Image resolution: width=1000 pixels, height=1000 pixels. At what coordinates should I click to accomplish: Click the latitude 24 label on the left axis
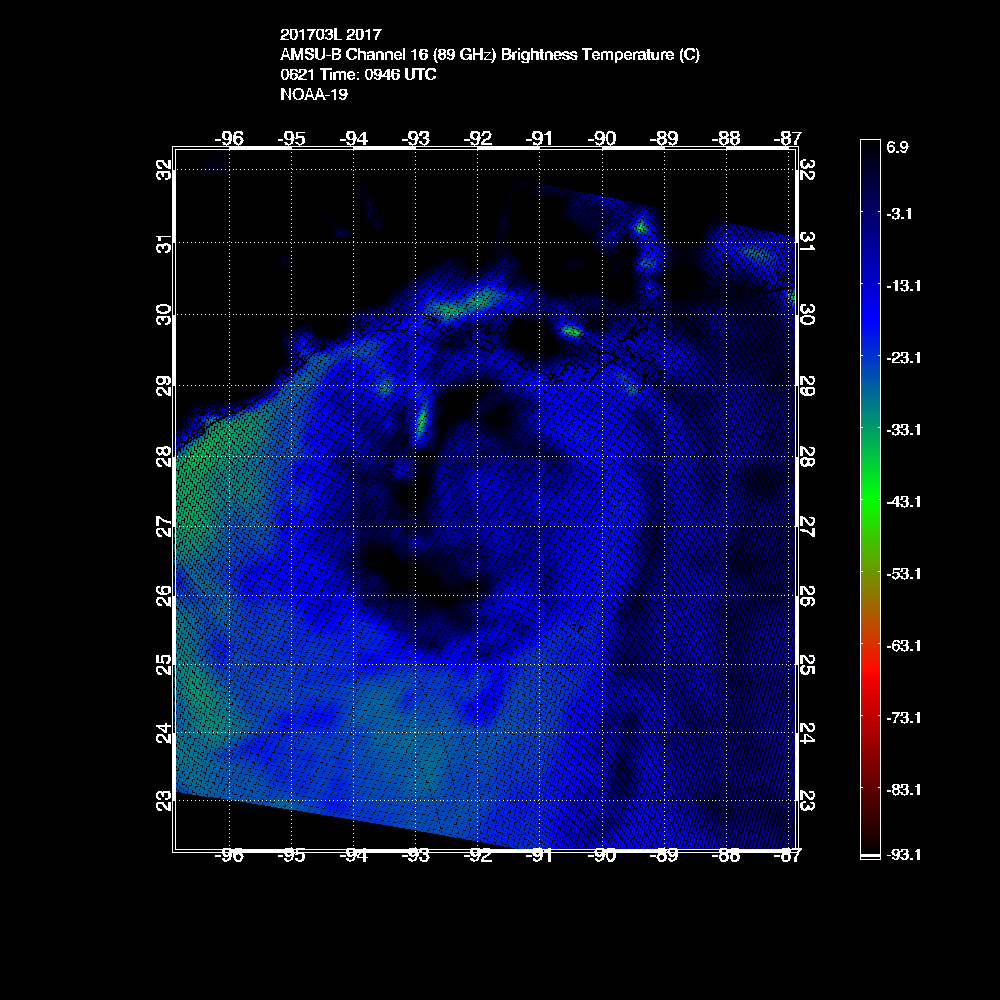(x=164, y=733)
